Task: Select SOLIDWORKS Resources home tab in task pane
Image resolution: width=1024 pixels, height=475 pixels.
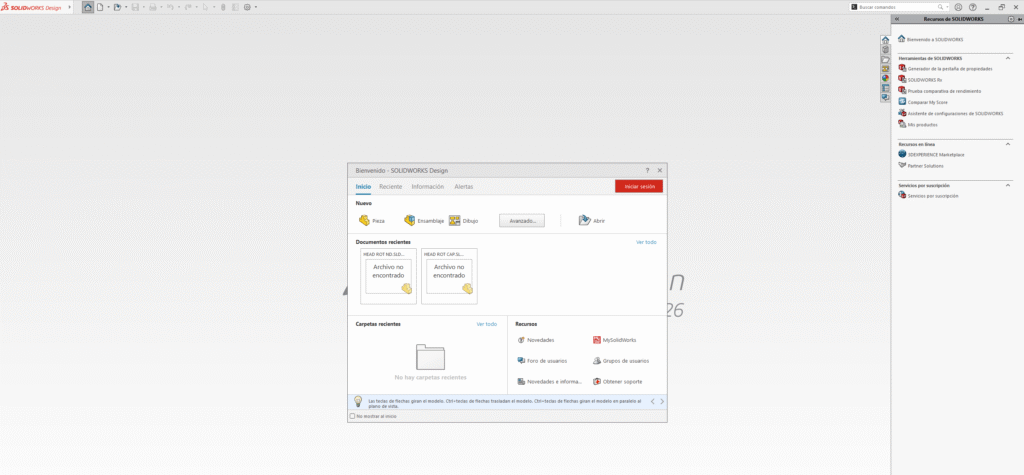Action: (886, 40)
